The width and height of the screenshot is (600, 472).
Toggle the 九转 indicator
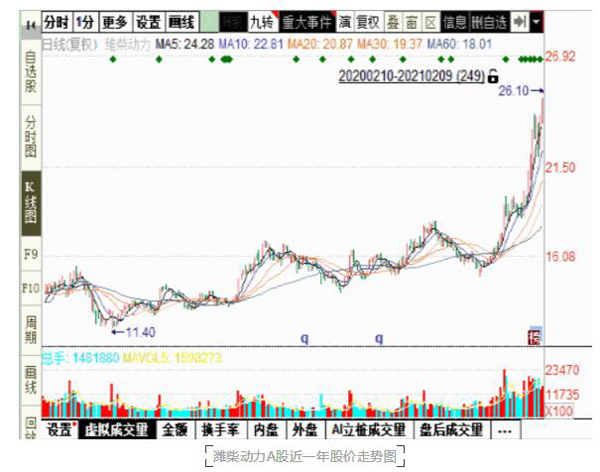point(263,21)
